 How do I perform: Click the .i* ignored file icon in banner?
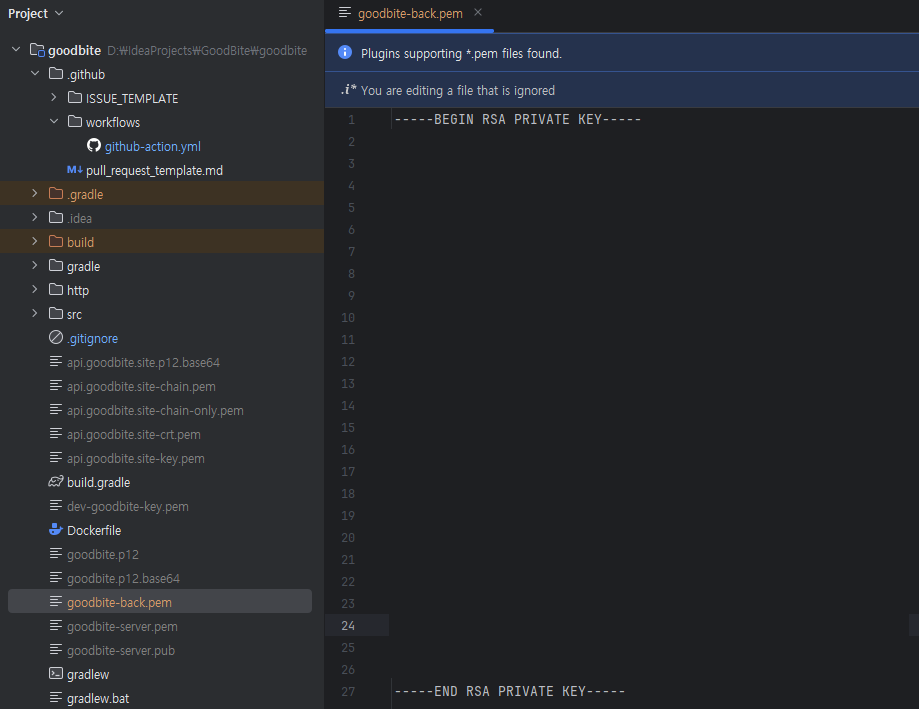348,90
